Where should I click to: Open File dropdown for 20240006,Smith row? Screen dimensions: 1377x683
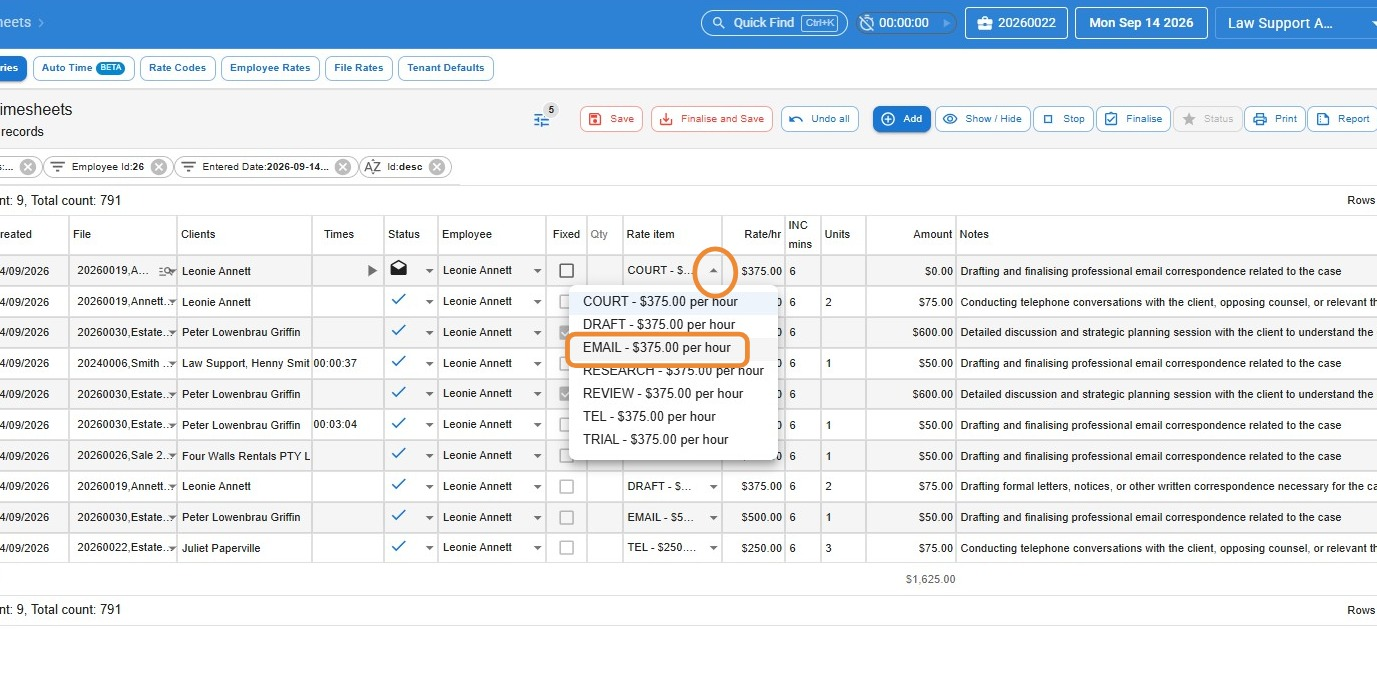click(x=171, y=364)
